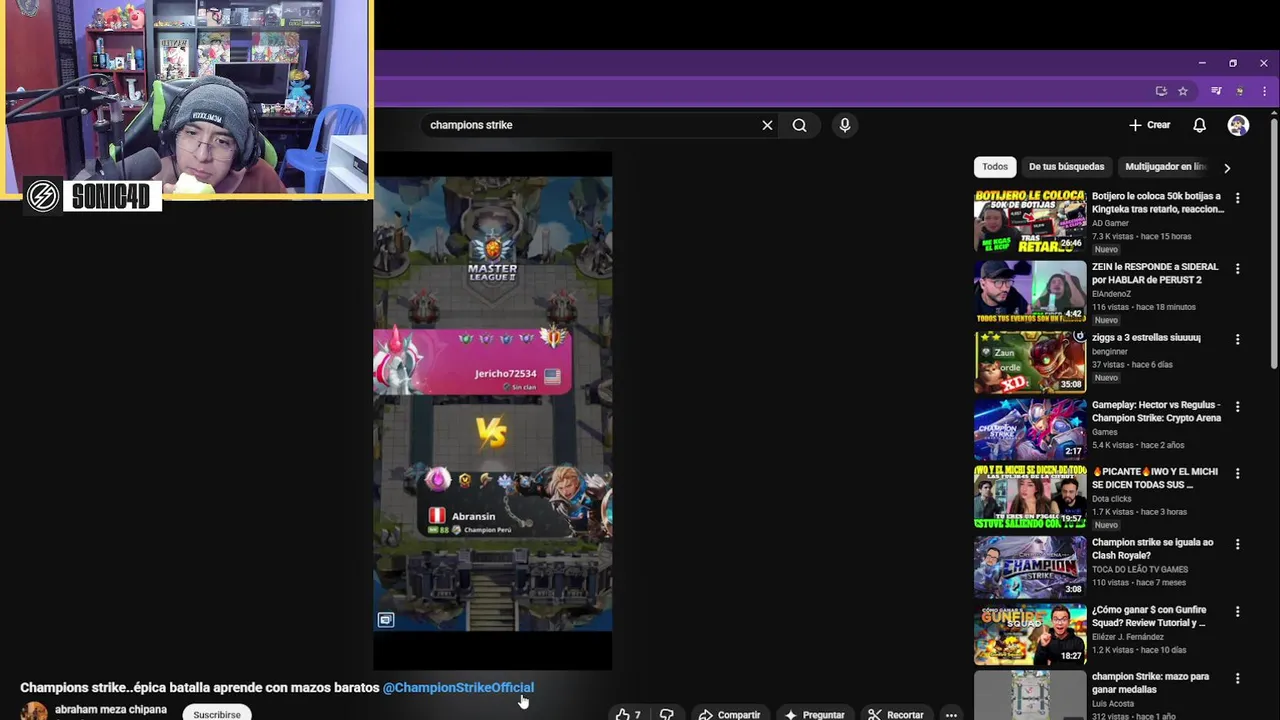Open Hector vs Regulus gameplay thumbnail
Viewport: 1280px width, 720px height.
coord(1029,429)
